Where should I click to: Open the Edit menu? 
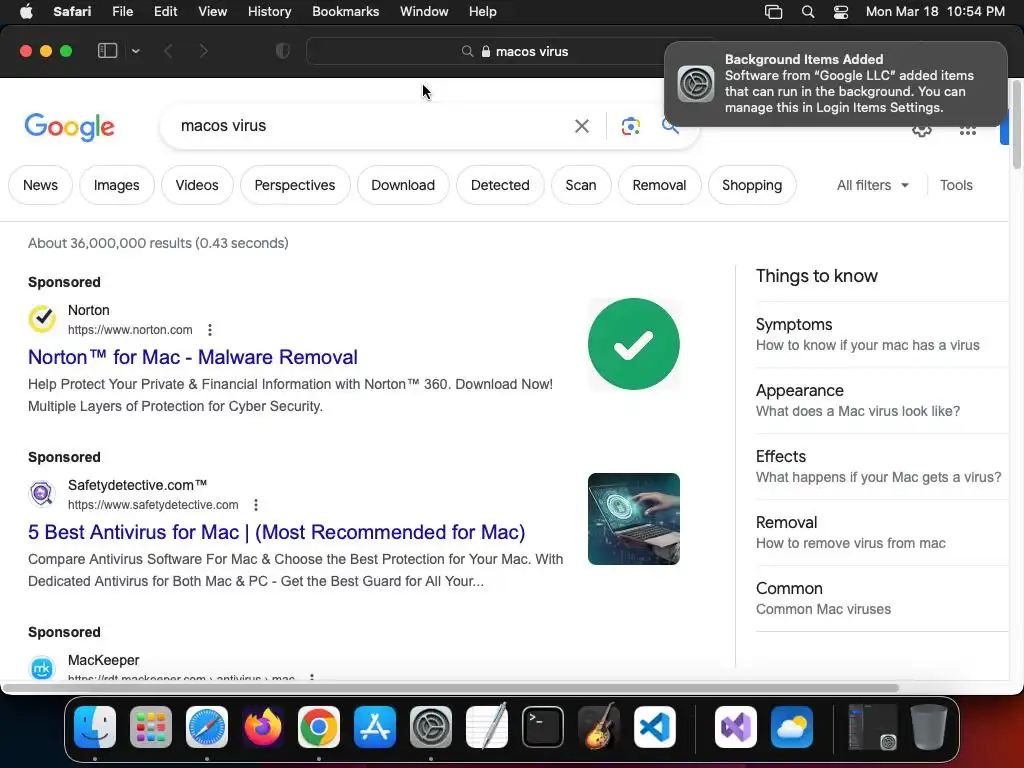[x=165, y=11]
